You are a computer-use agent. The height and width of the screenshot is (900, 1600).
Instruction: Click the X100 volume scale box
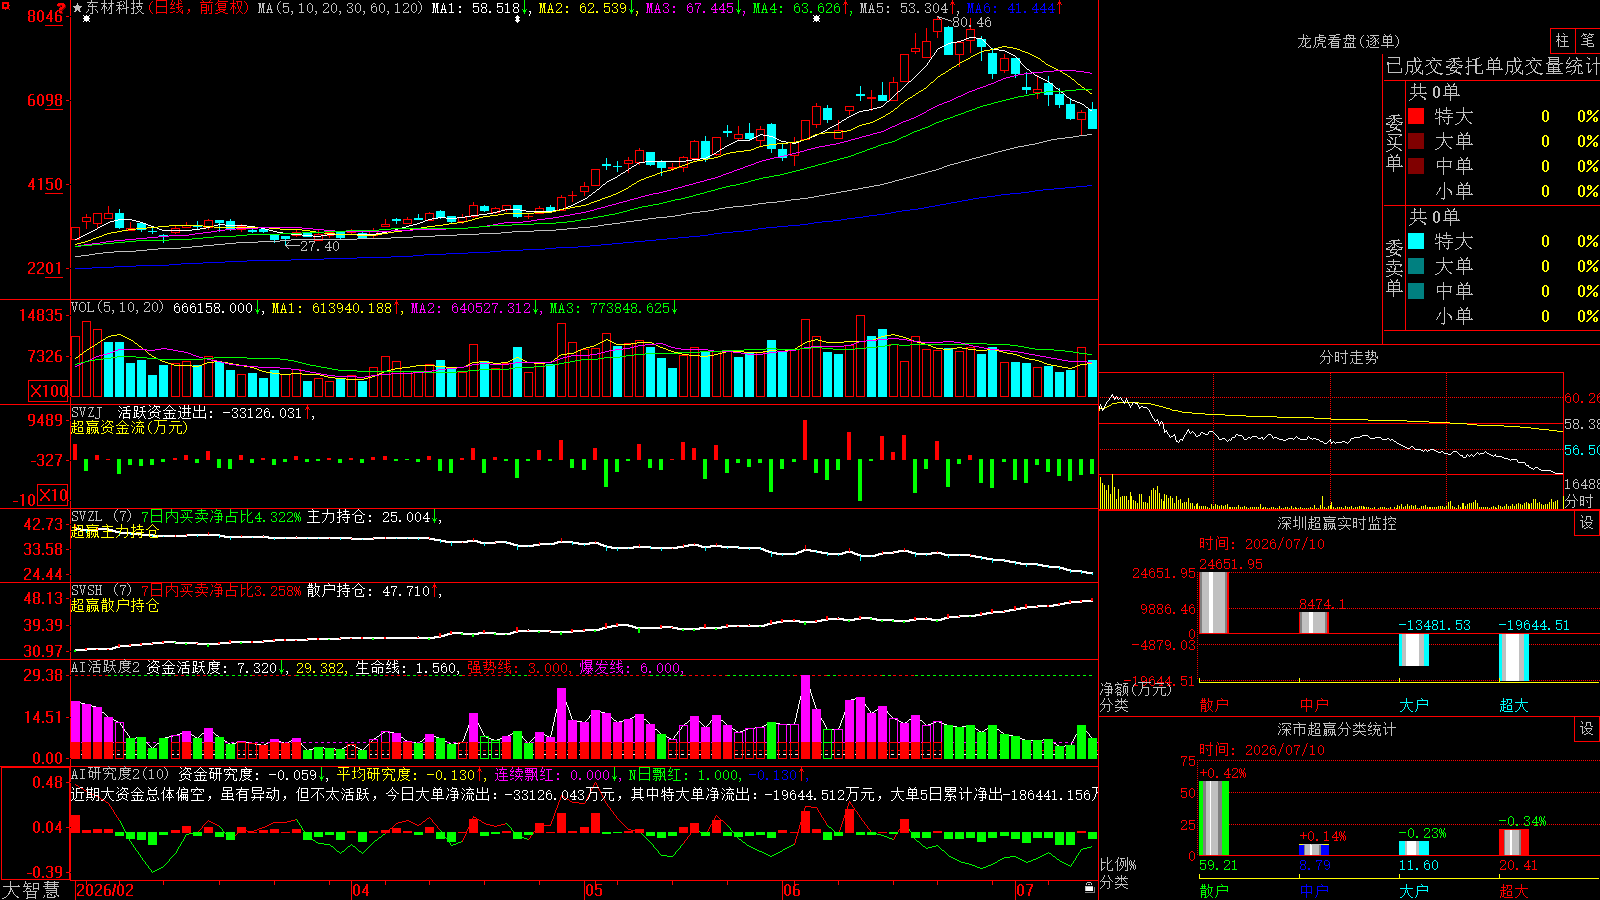[x=49, y=391]
